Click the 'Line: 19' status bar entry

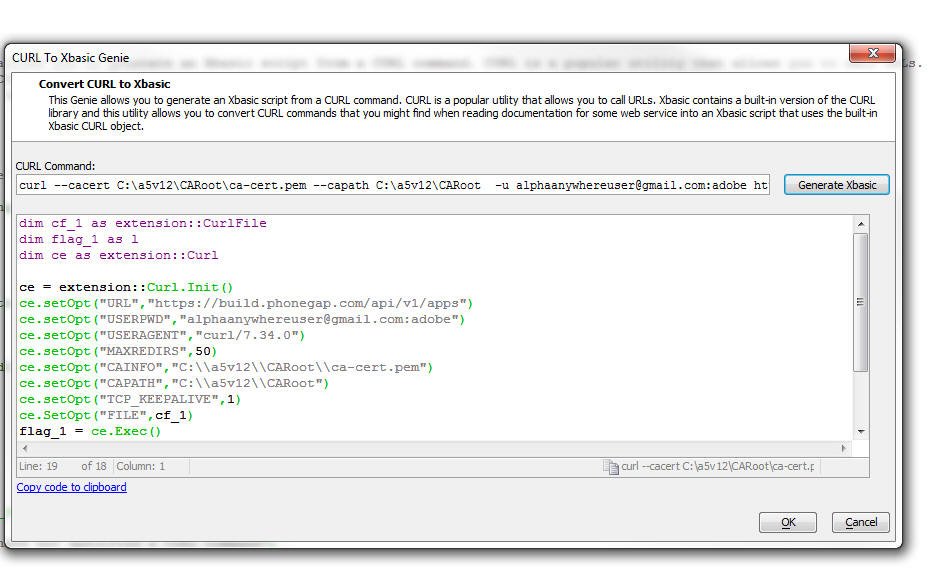pyautogui.click(x=38, y=466)
